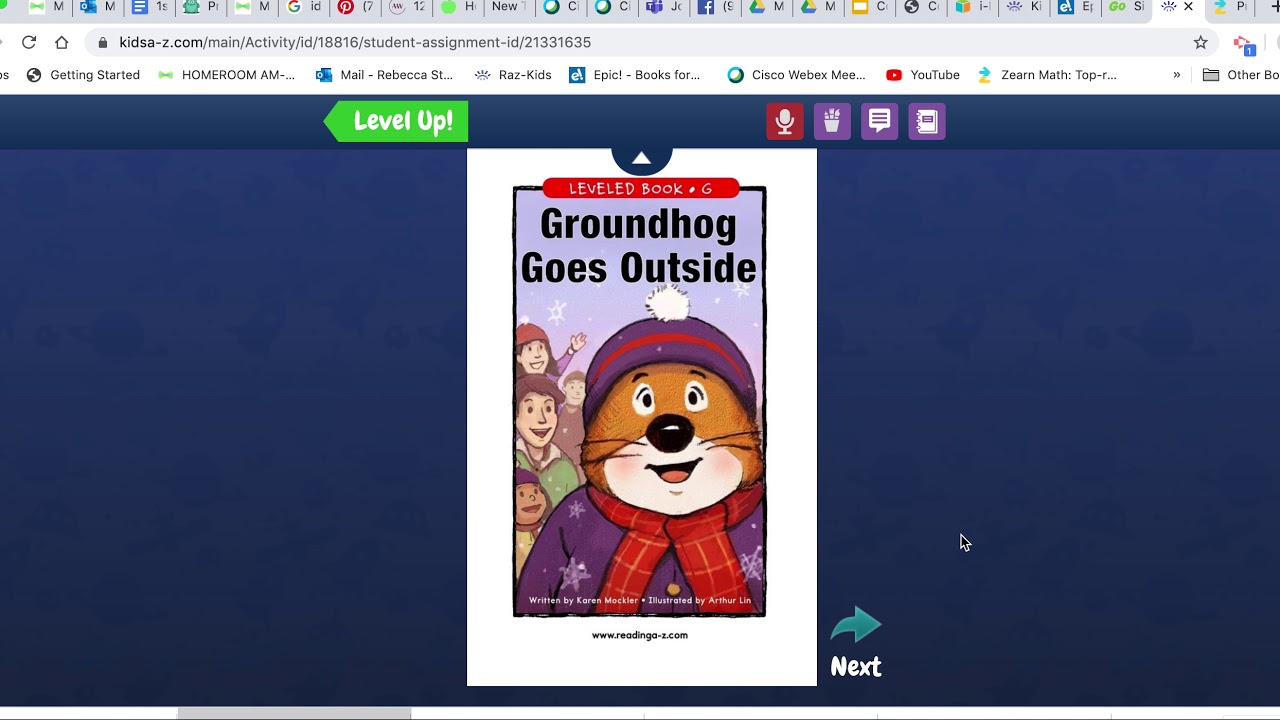Open the Other Bookmarks folder
1280x720 pixels.
(x=1241, y=75)
